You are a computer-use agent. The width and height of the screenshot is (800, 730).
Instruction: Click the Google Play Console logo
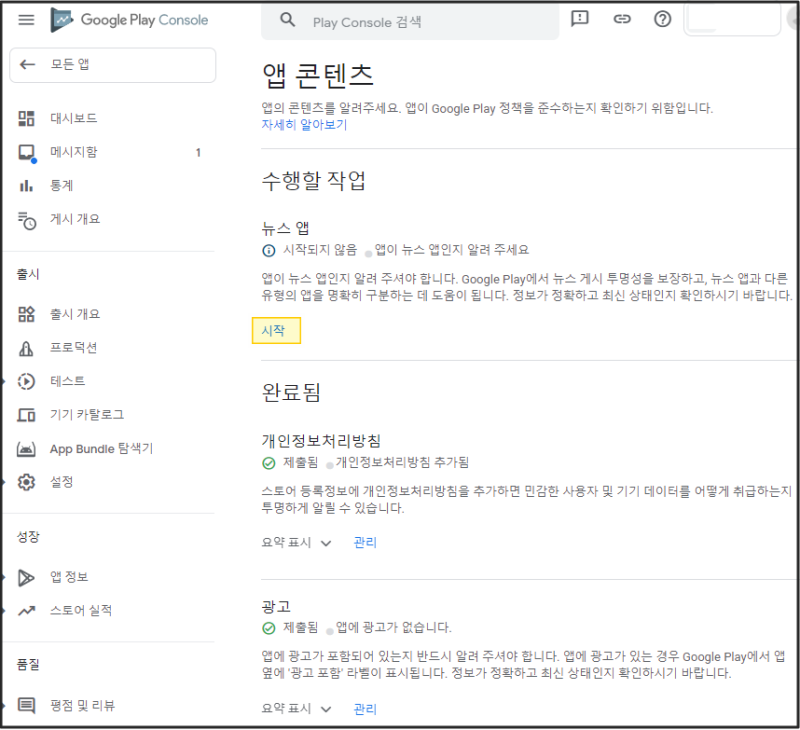[x=129, y=20]
